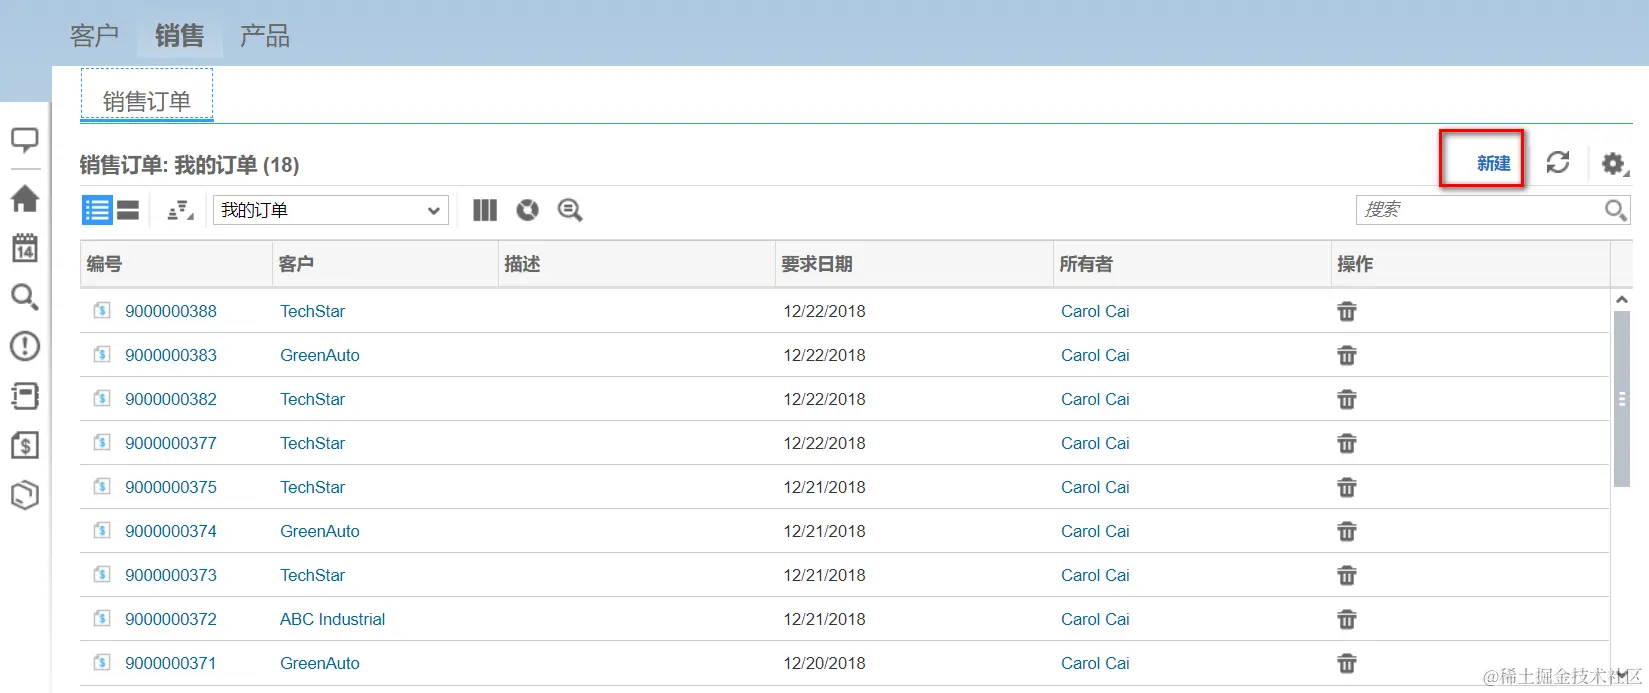Click the table scrollbar up arrow
Viewport: 1649px width, 693px height.
[1622, 299]
